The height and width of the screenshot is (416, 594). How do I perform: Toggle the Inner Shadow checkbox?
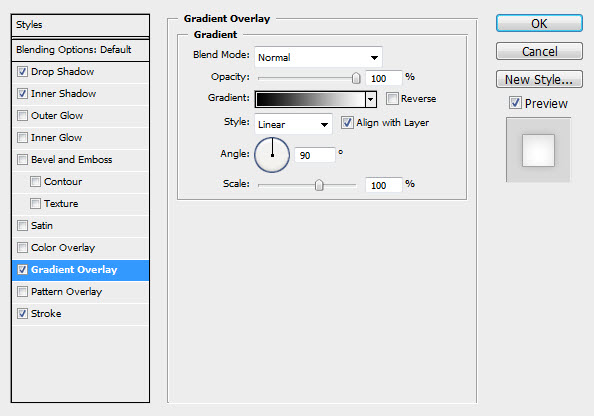(x=22, y=94)
